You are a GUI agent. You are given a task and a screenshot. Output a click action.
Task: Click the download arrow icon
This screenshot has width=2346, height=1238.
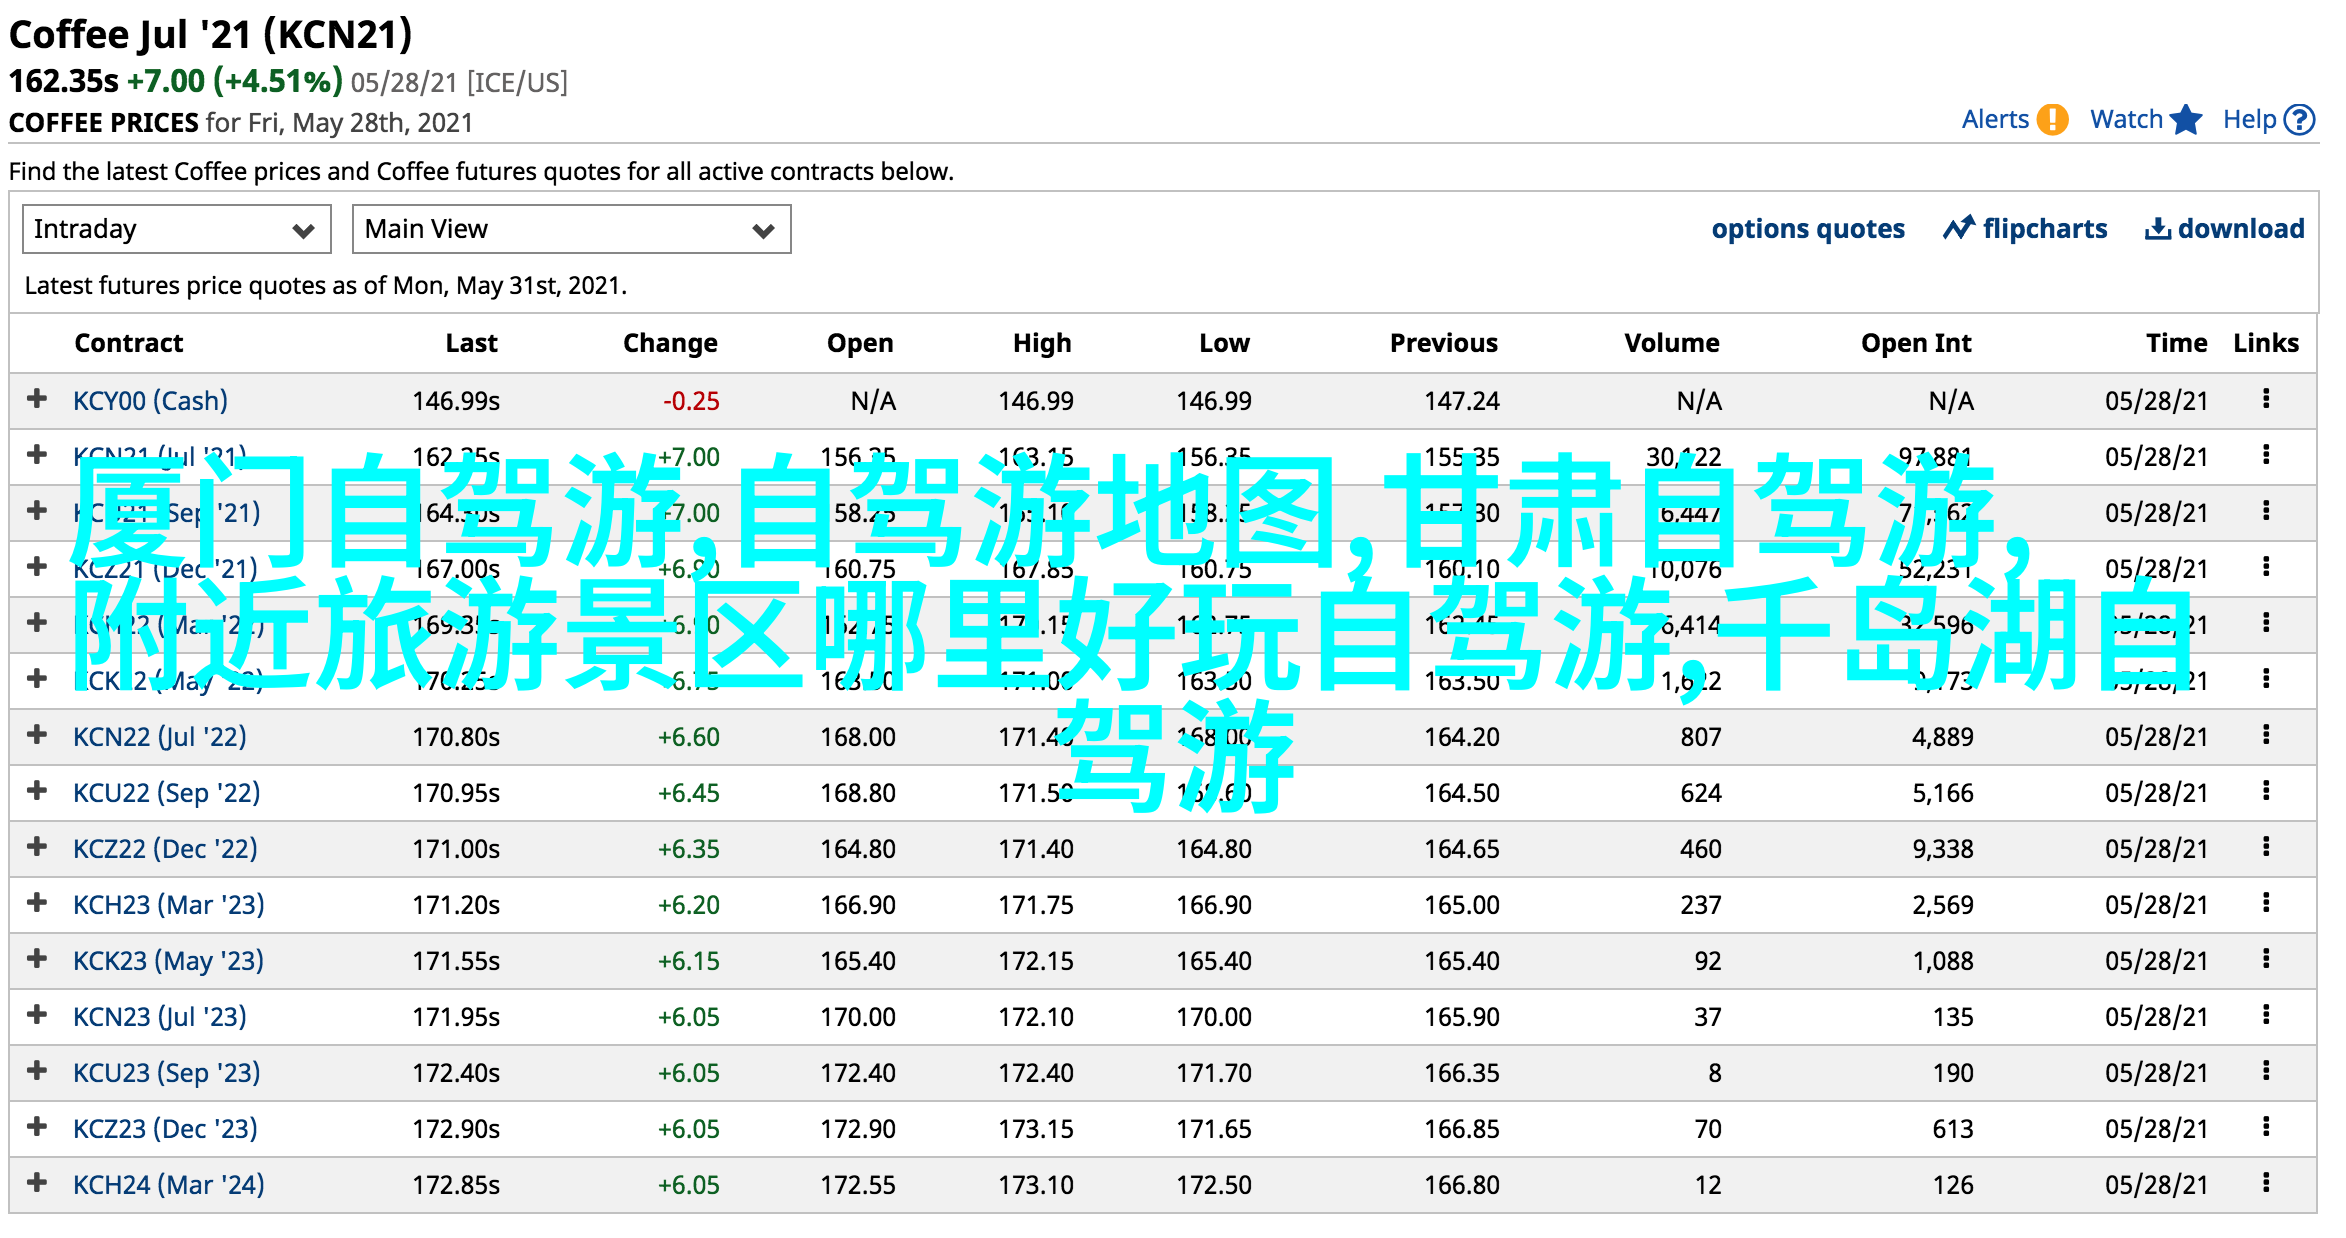coord(2157,229)
